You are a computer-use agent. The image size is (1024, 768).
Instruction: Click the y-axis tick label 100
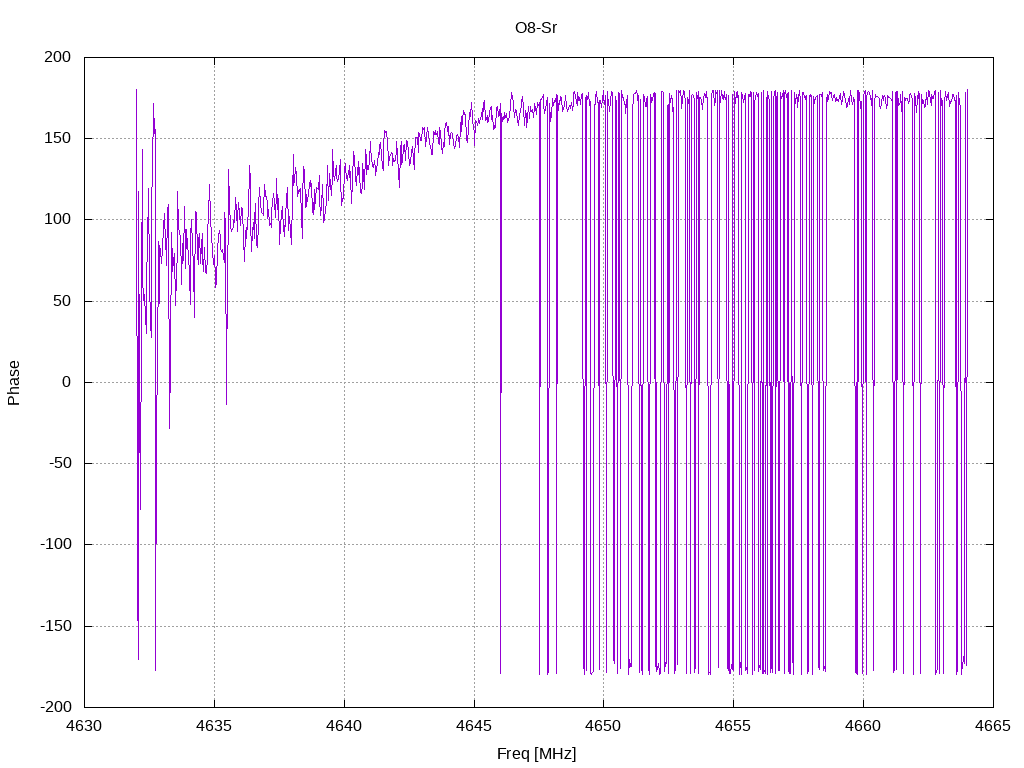coord(57,219)
